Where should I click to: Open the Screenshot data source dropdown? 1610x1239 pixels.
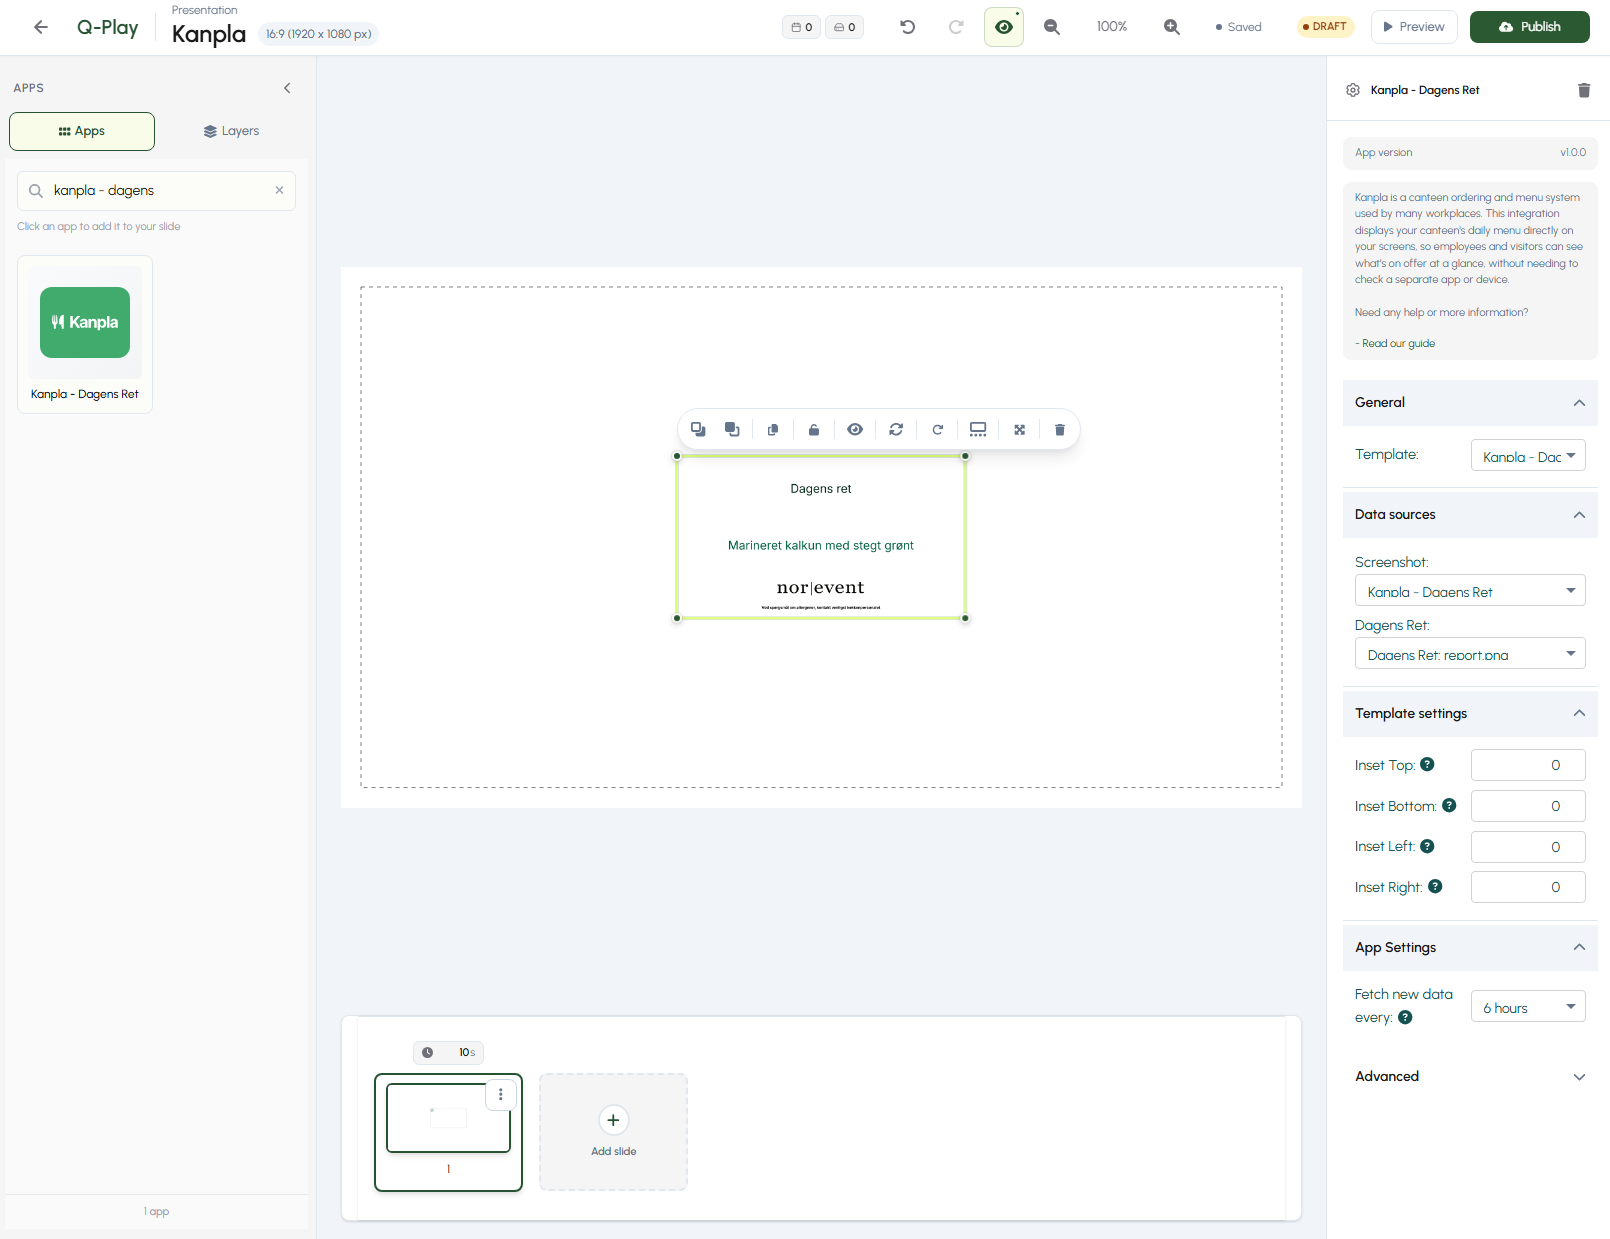[x=1470, y=590]
